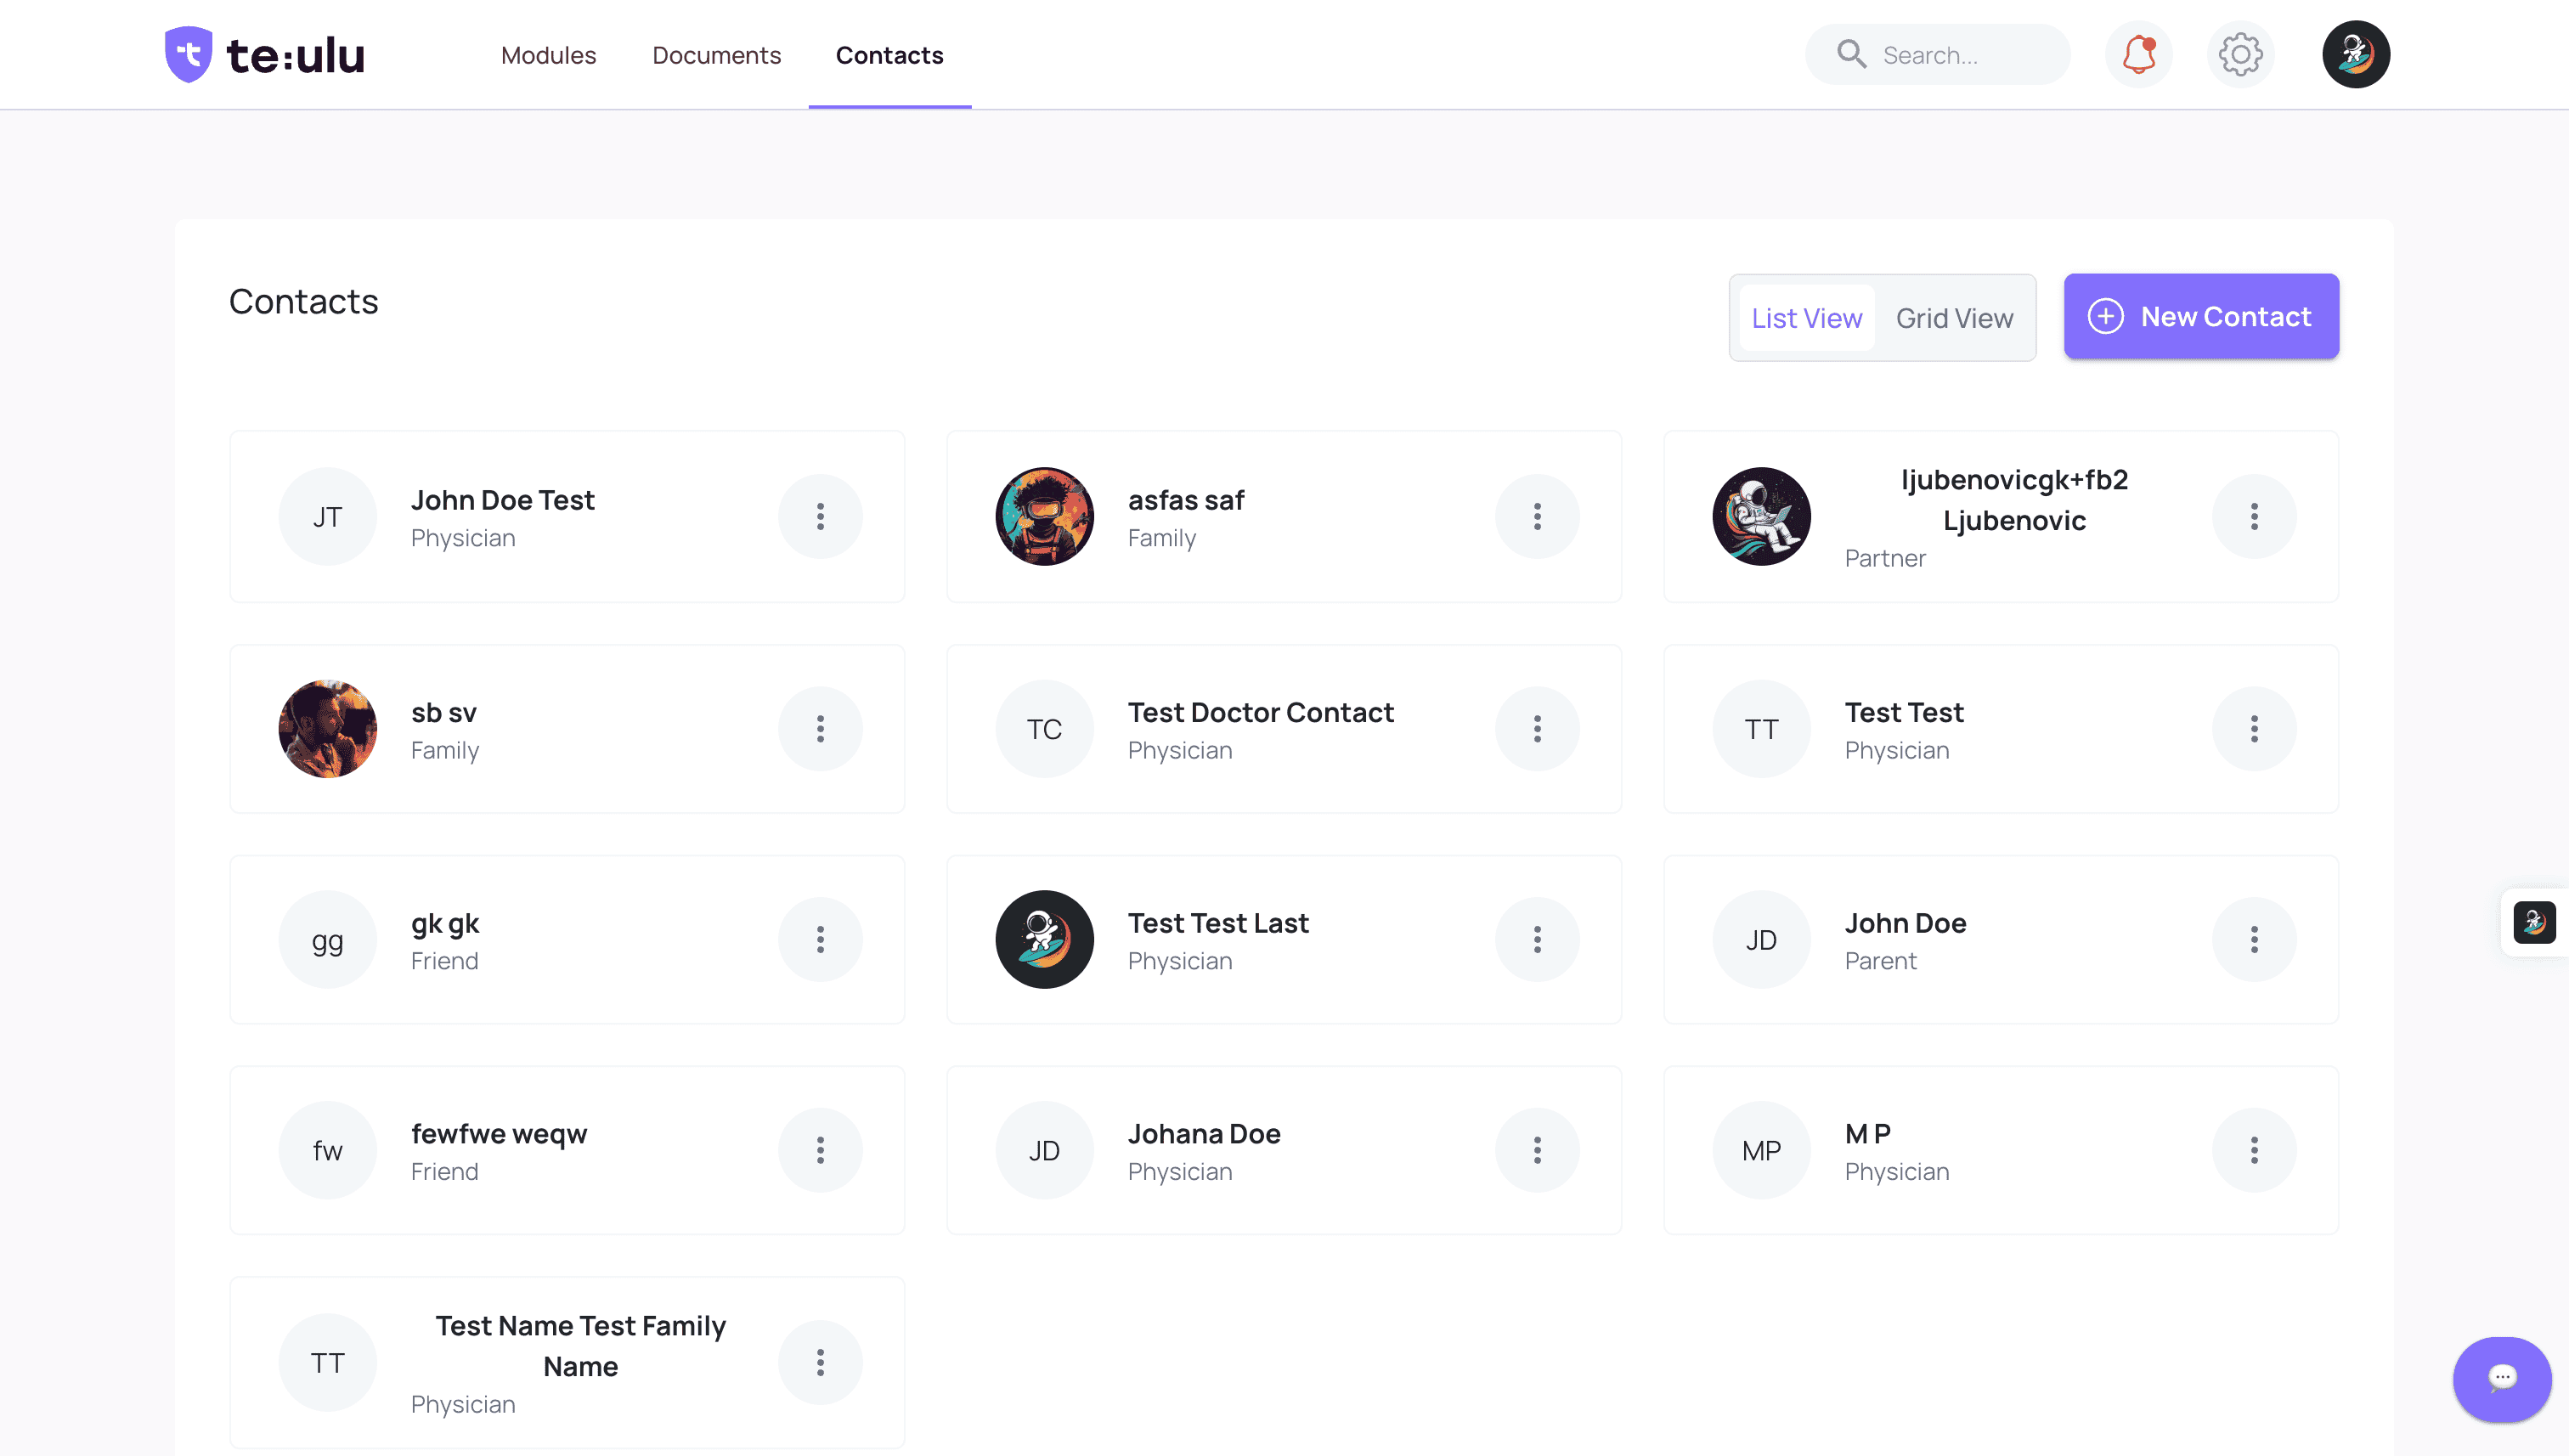
Task: Click the astronaut profile avatar
Action: (x=2355, y=54)
